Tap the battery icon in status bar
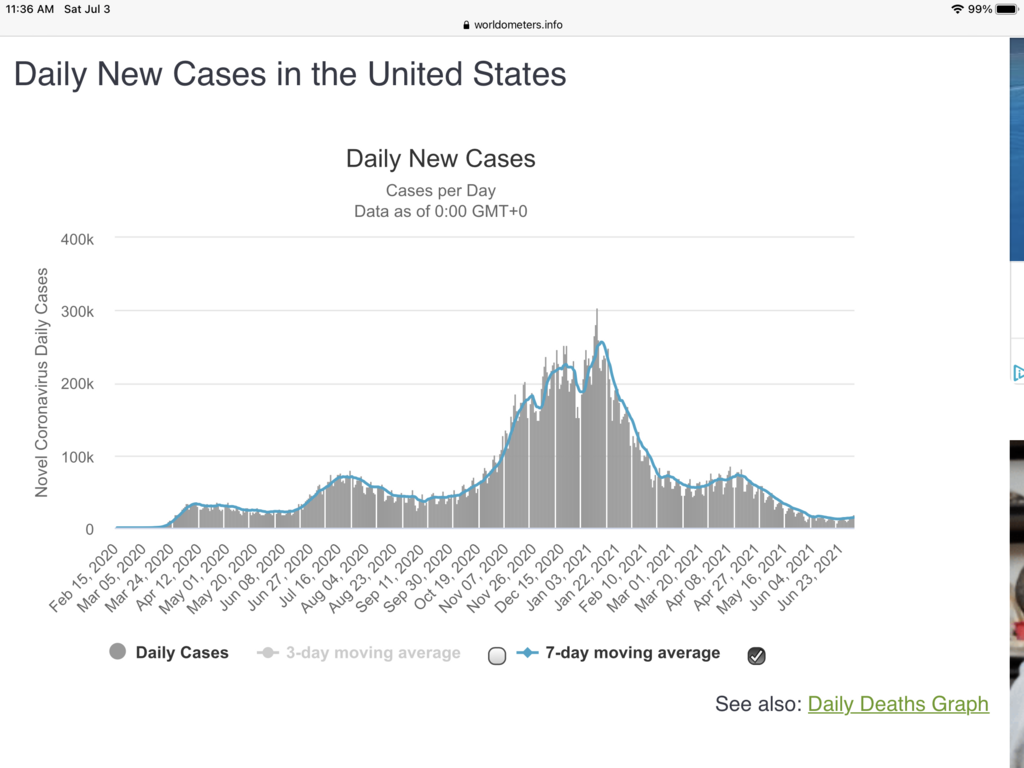This screenshot has height=768, width=1024. [x=1007, y=9]
